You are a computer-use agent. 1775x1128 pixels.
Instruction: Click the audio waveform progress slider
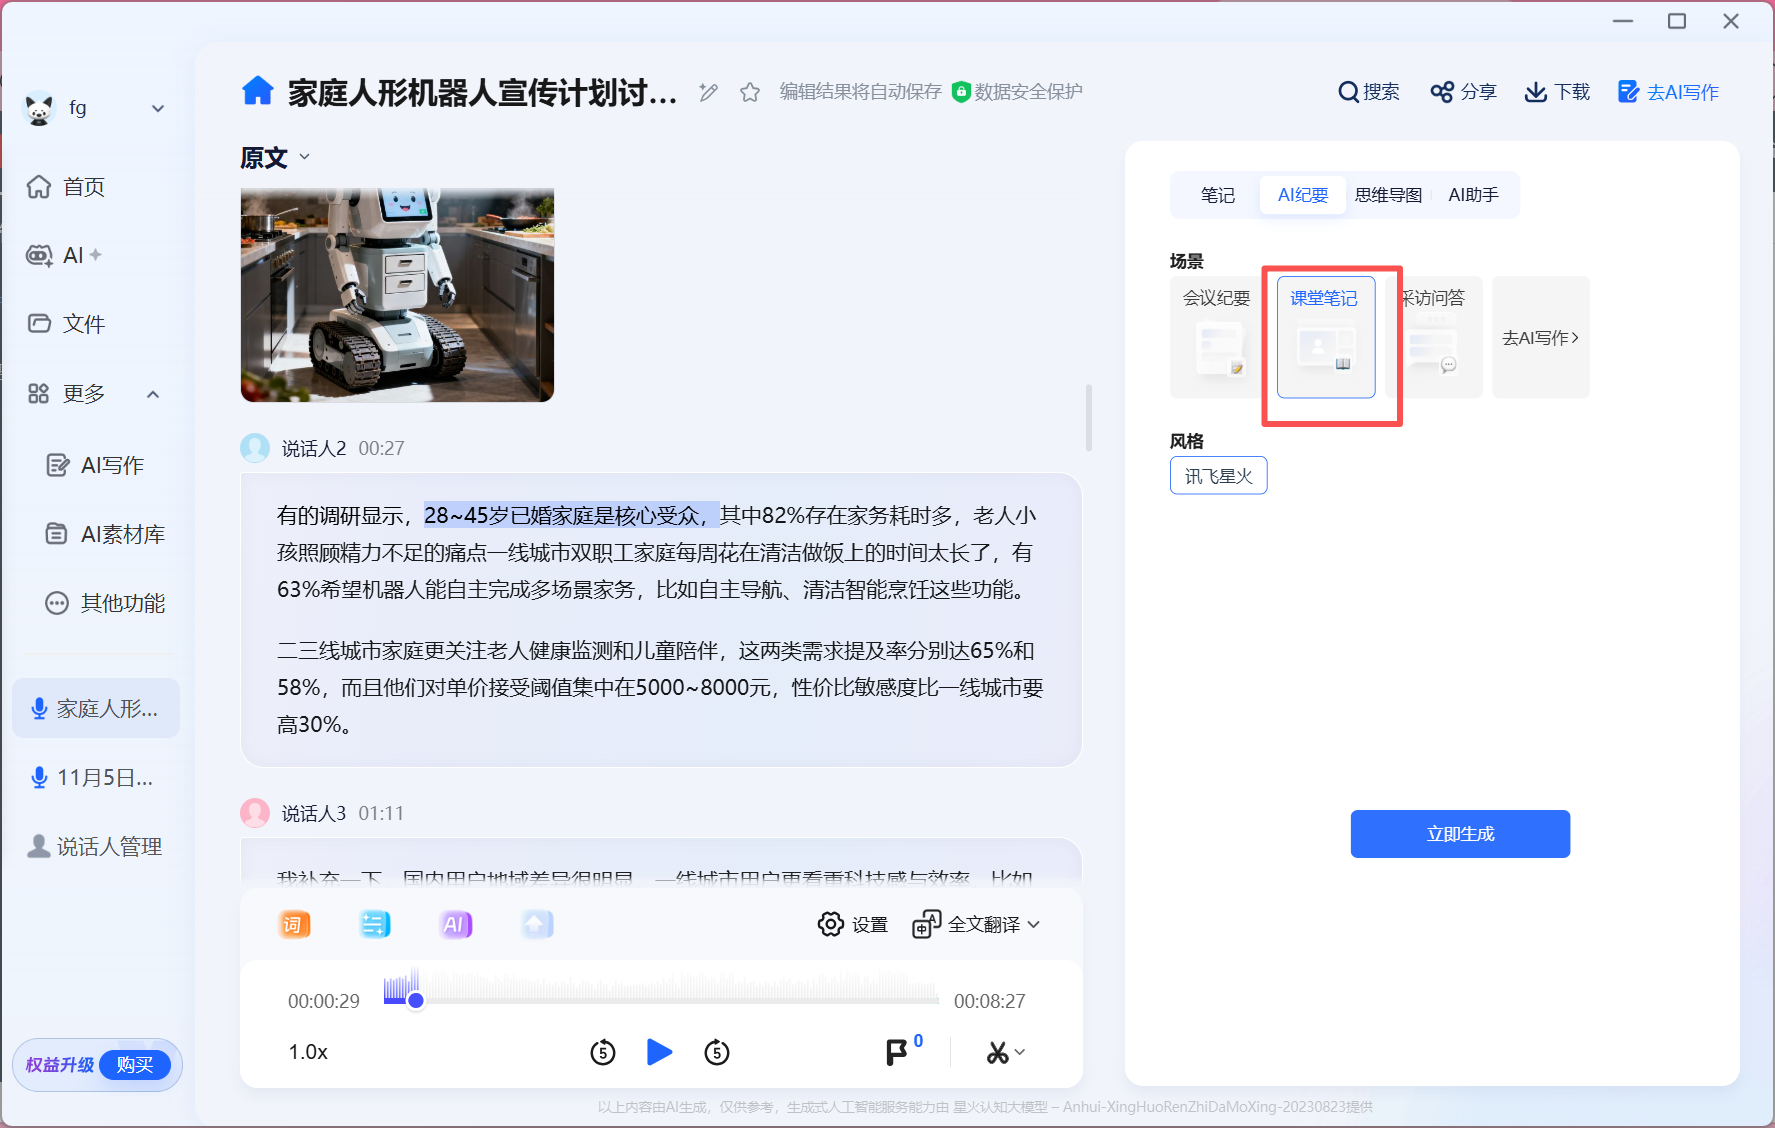pos(660,993)
